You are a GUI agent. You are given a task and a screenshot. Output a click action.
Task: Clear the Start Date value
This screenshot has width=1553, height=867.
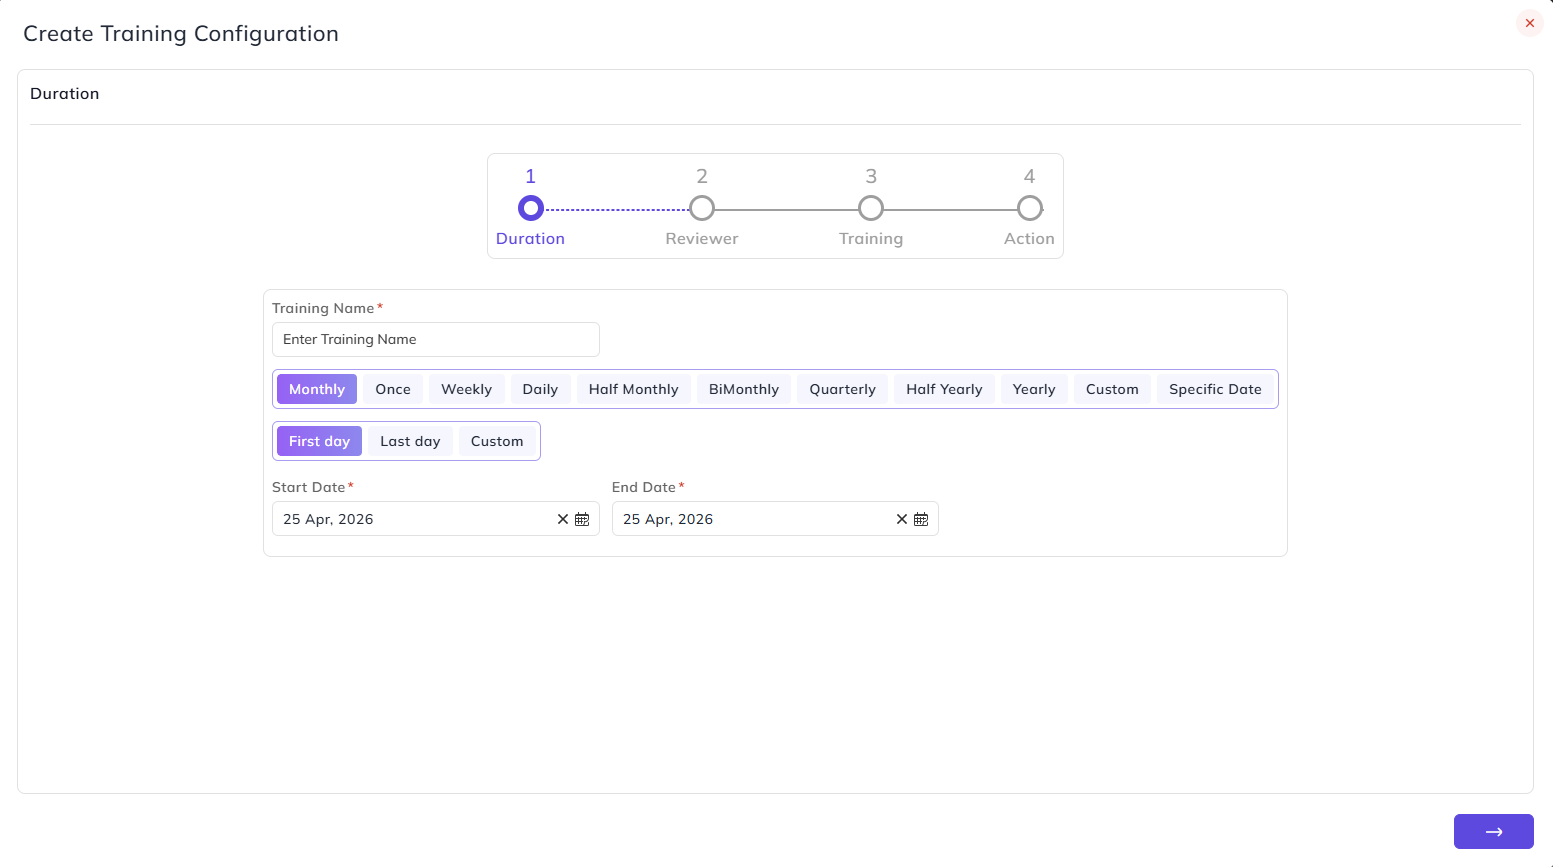click(x=563, y=519)
